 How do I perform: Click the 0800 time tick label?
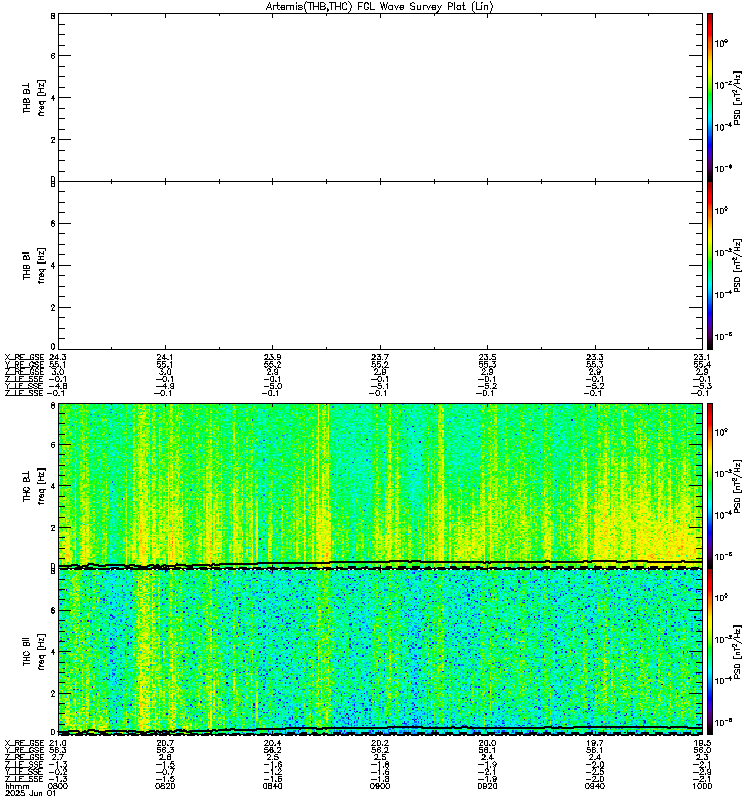(57, 786)
